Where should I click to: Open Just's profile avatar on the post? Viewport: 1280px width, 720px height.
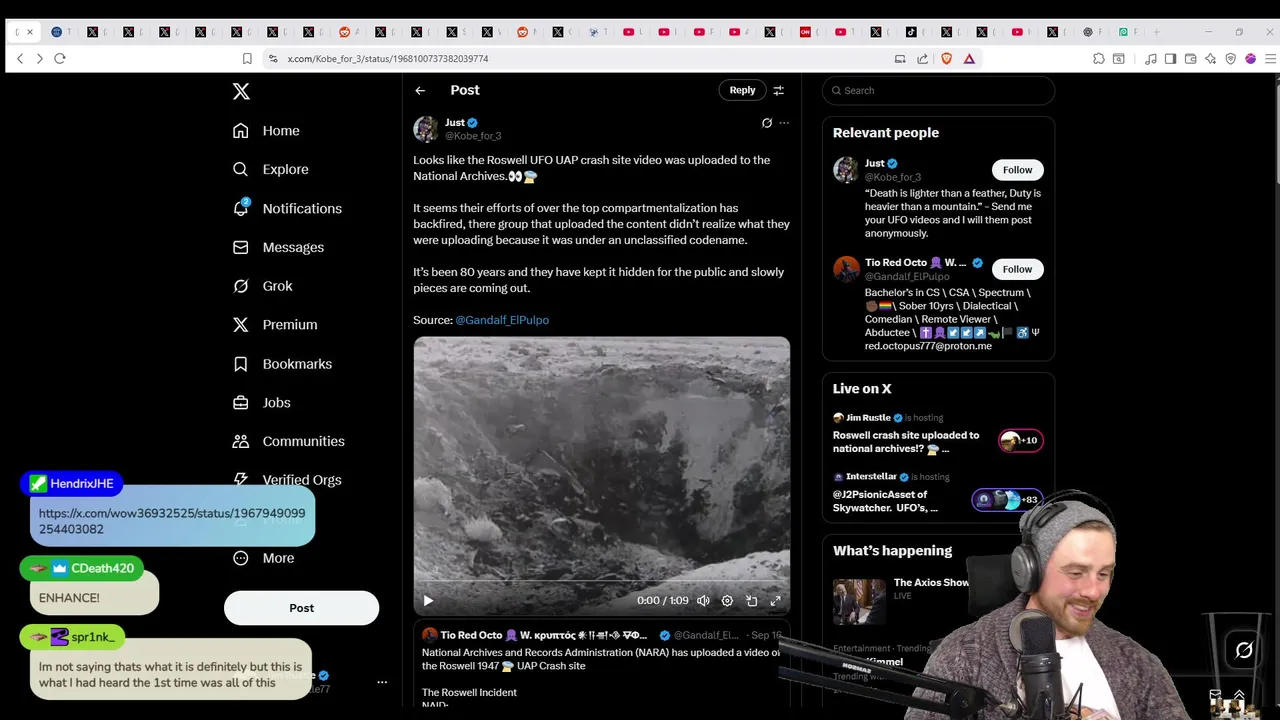click(x=426, y=129)
